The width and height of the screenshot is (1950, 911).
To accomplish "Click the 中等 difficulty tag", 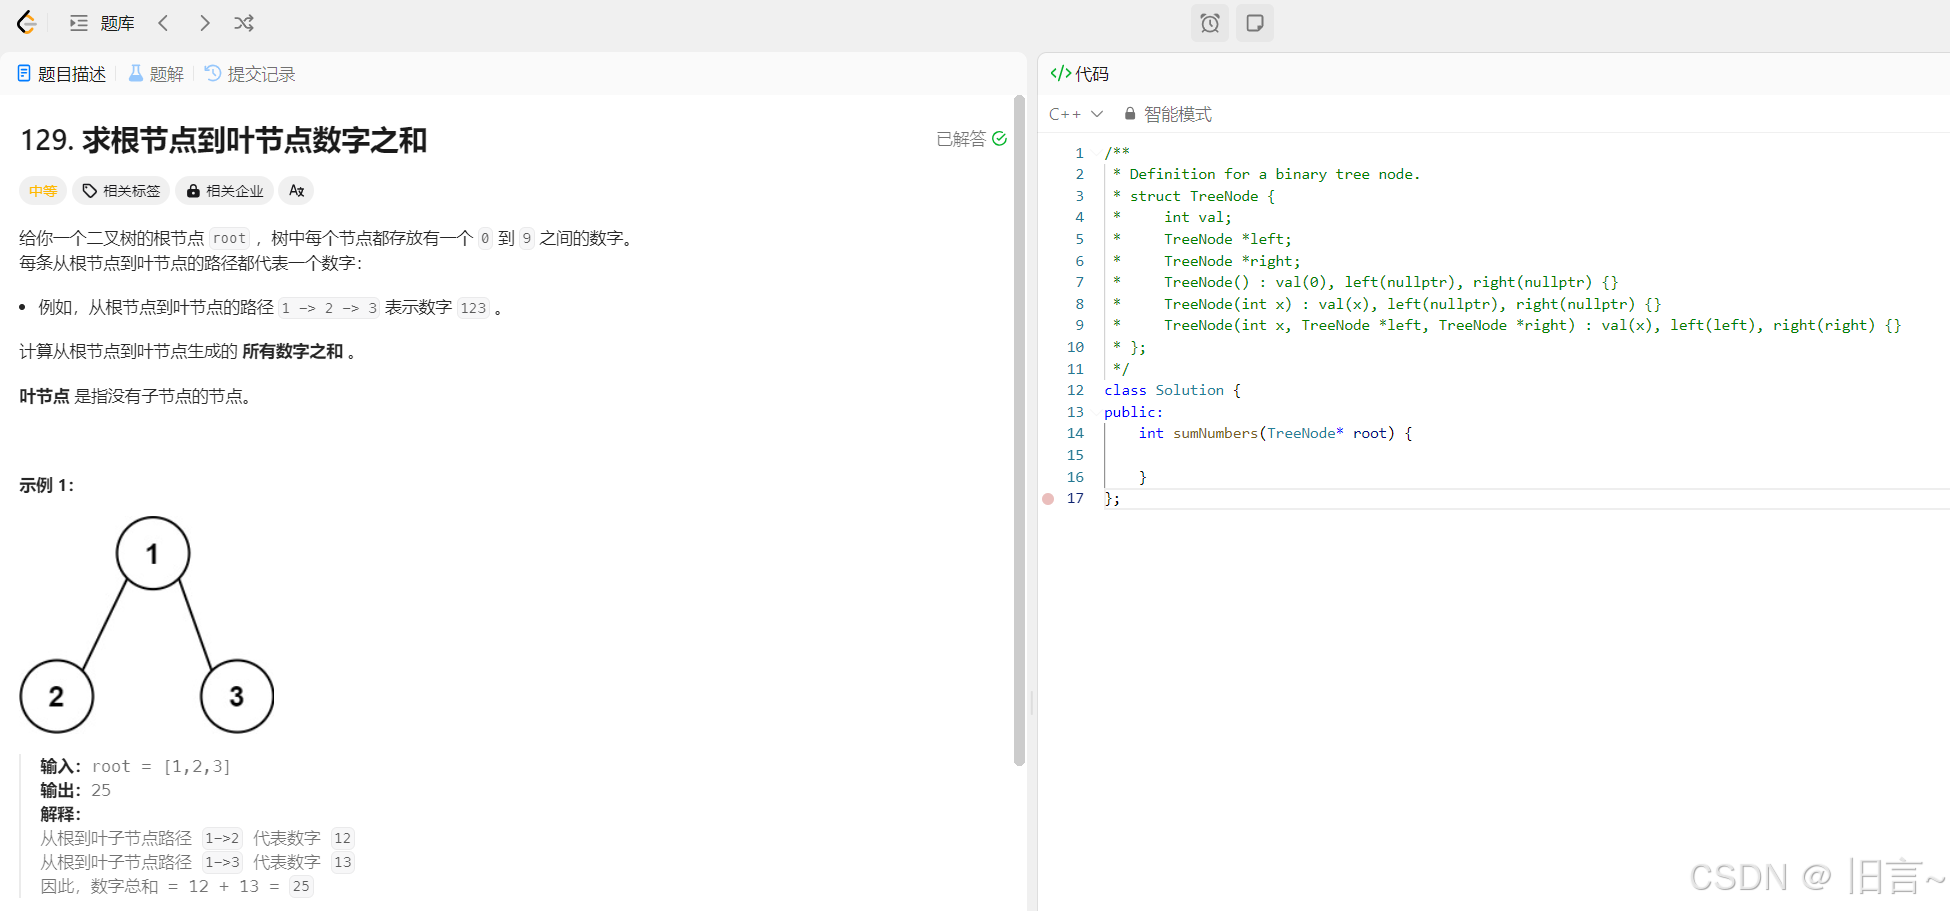I will click(x=43, y=191).
